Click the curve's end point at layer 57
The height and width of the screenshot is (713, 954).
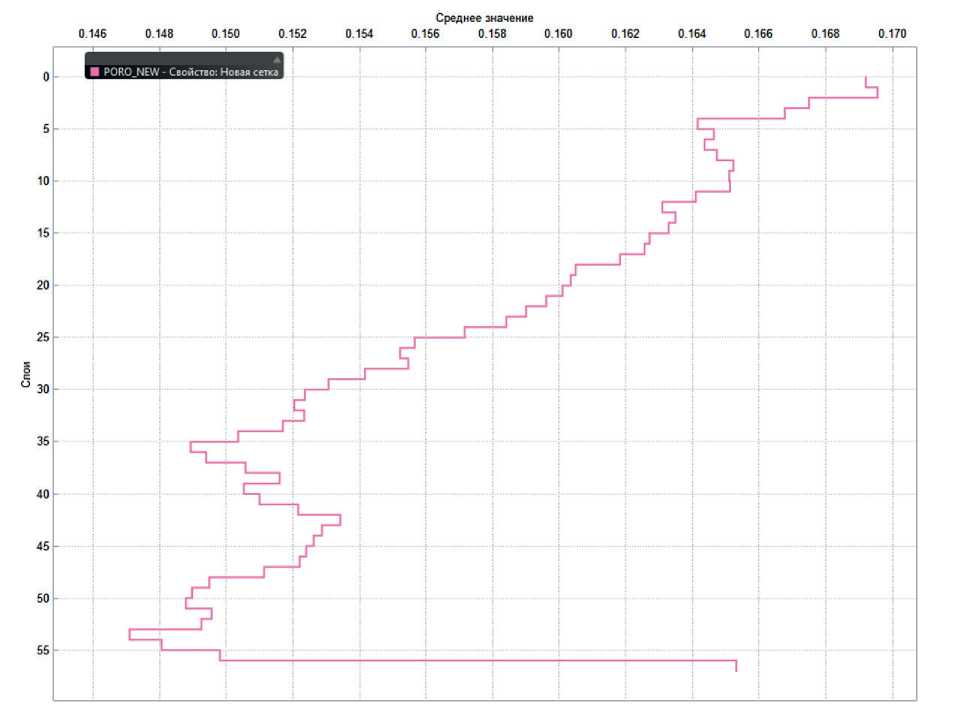[x=736, y=670]
